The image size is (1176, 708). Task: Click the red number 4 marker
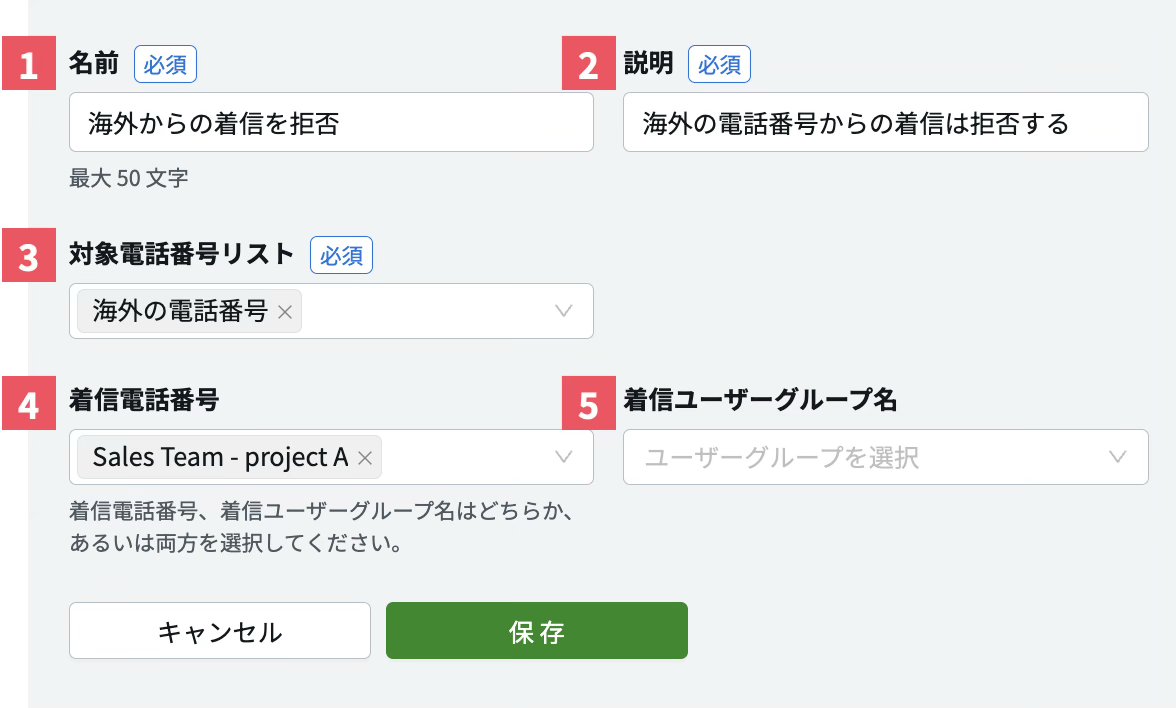pos(29,403)
